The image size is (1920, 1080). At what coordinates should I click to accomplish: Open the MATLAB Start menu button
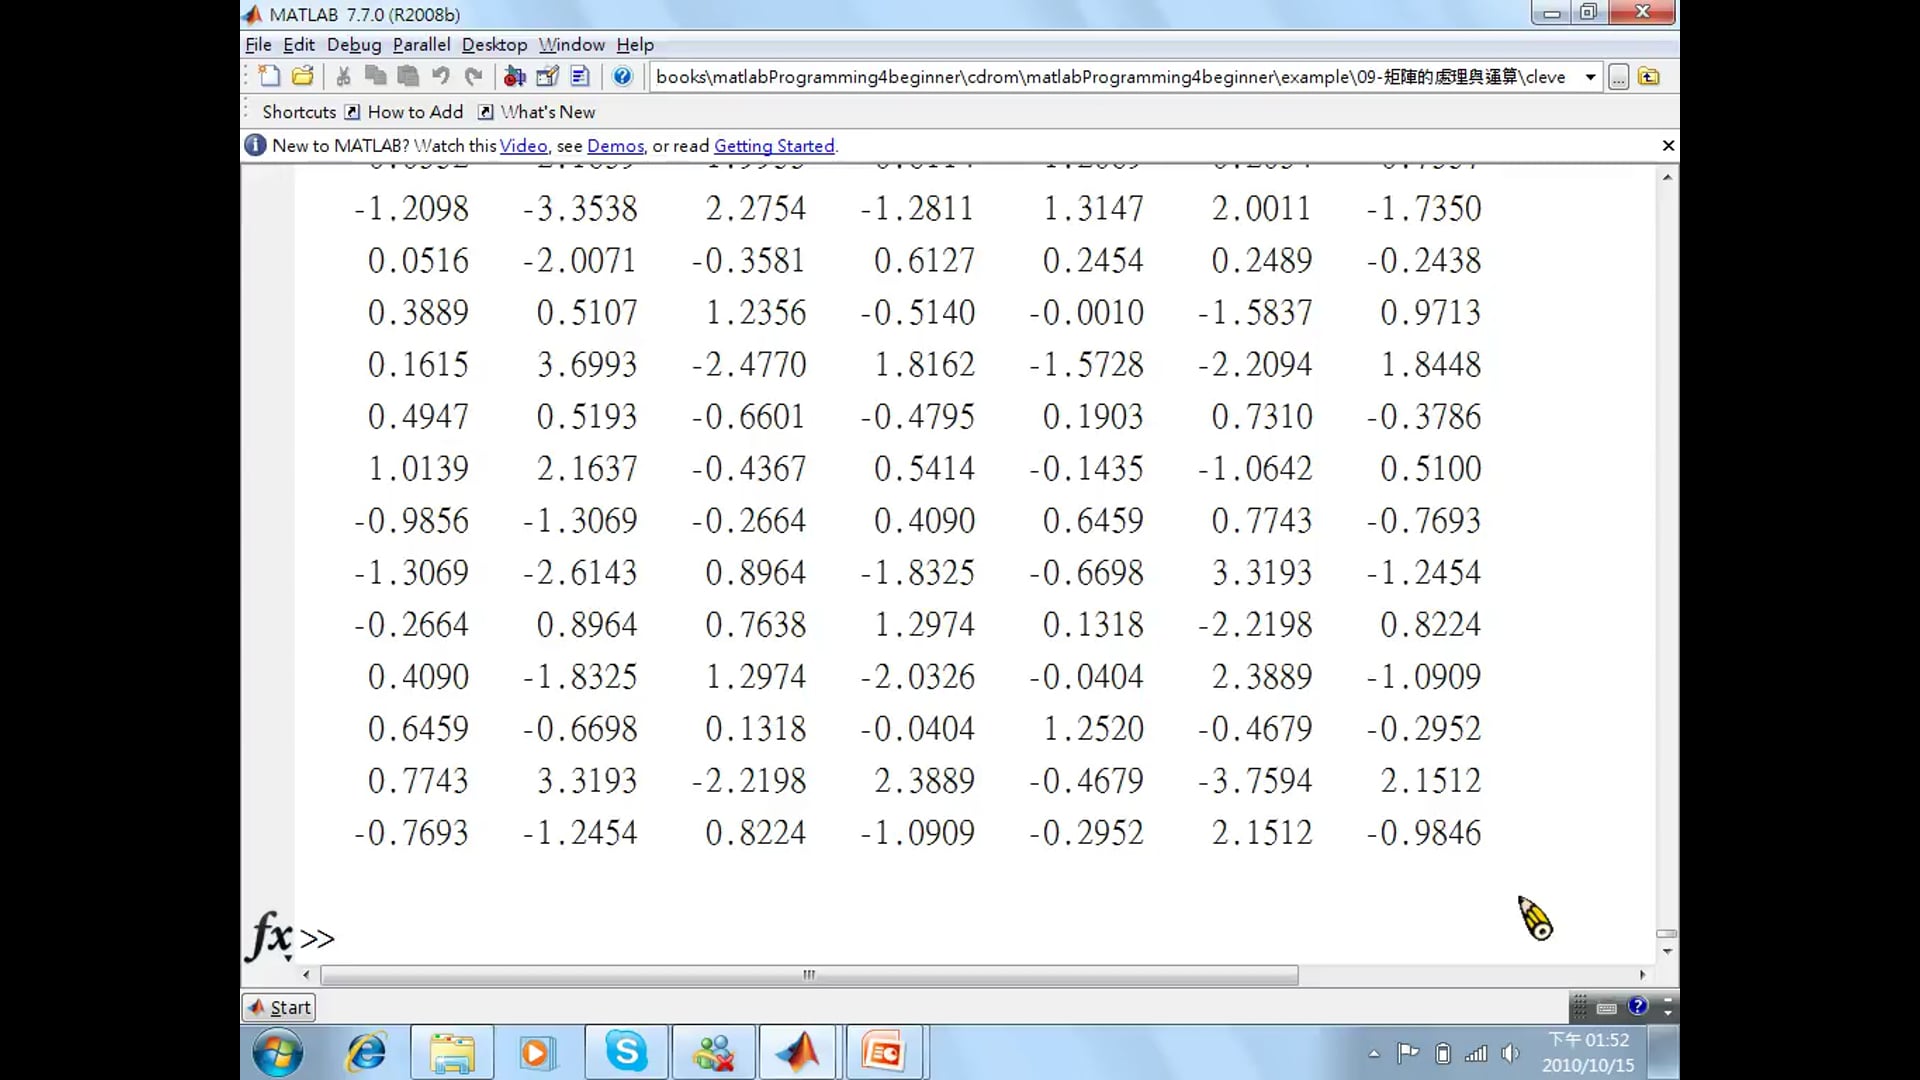coord(279,1007)
